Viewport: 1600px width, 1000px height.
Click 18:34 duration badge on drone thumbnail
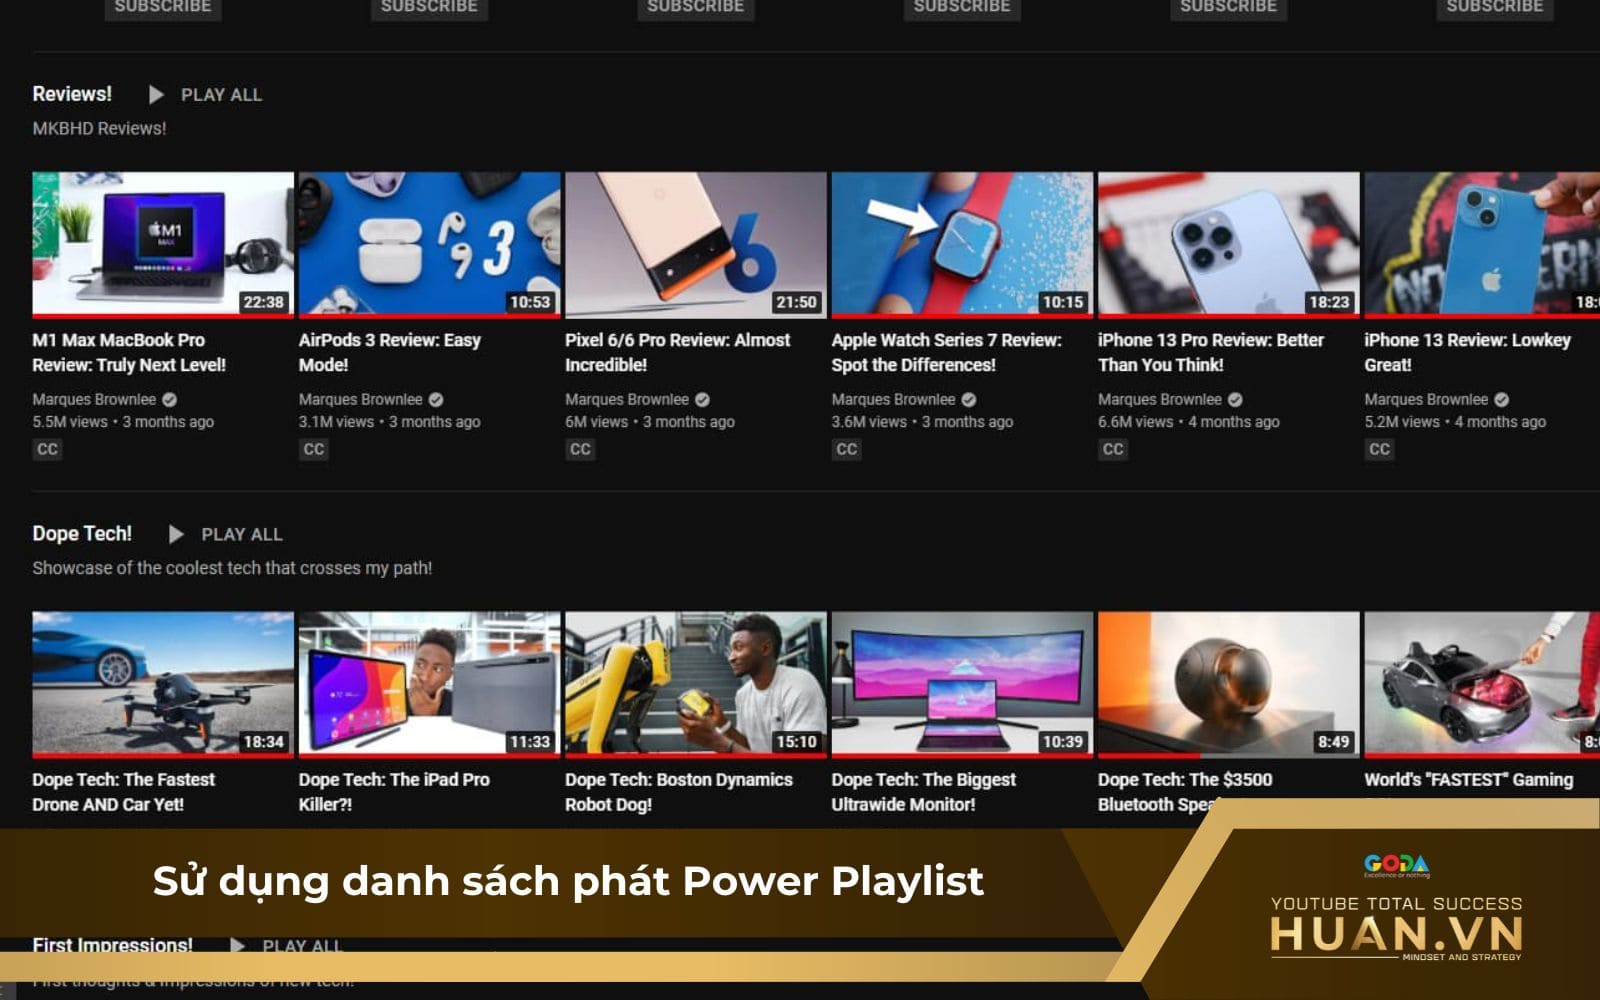tap(264, 742)
